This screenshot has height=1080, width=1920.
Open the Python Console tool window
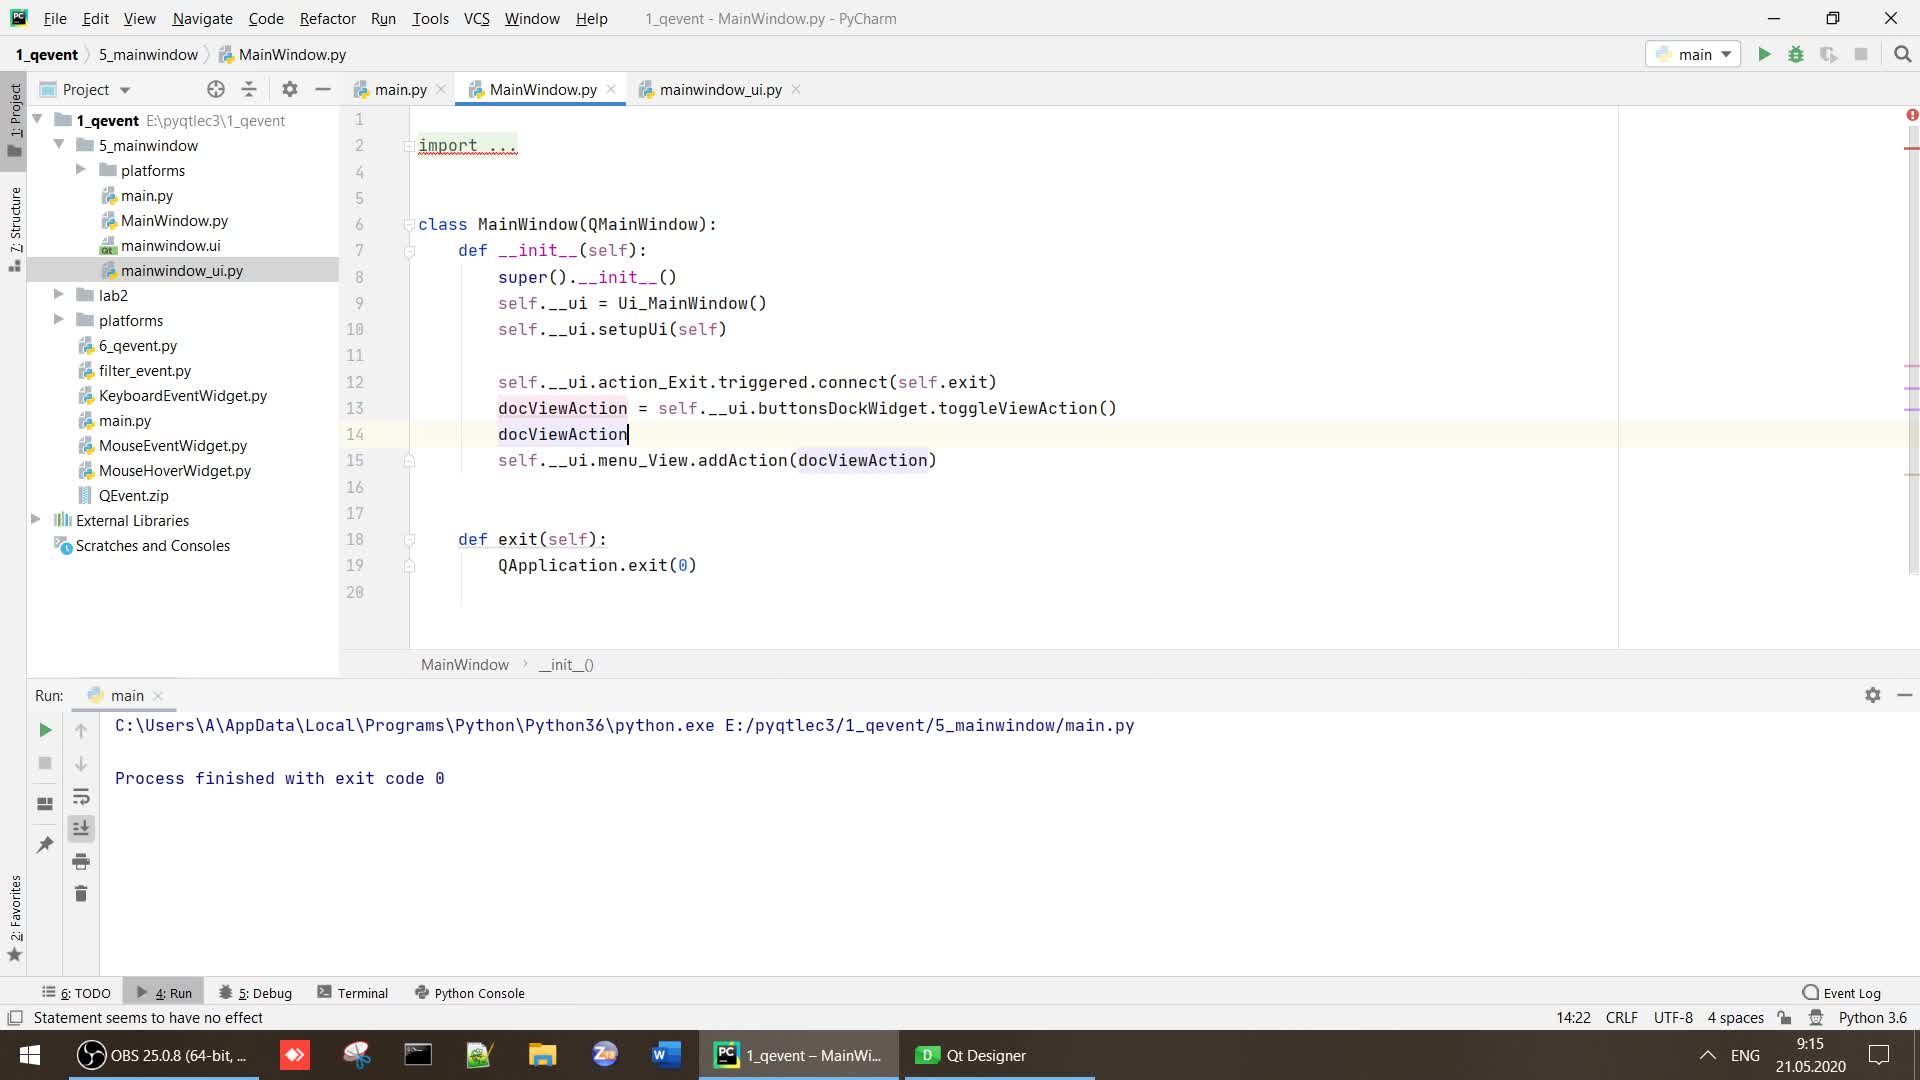[x=470, y=993]
